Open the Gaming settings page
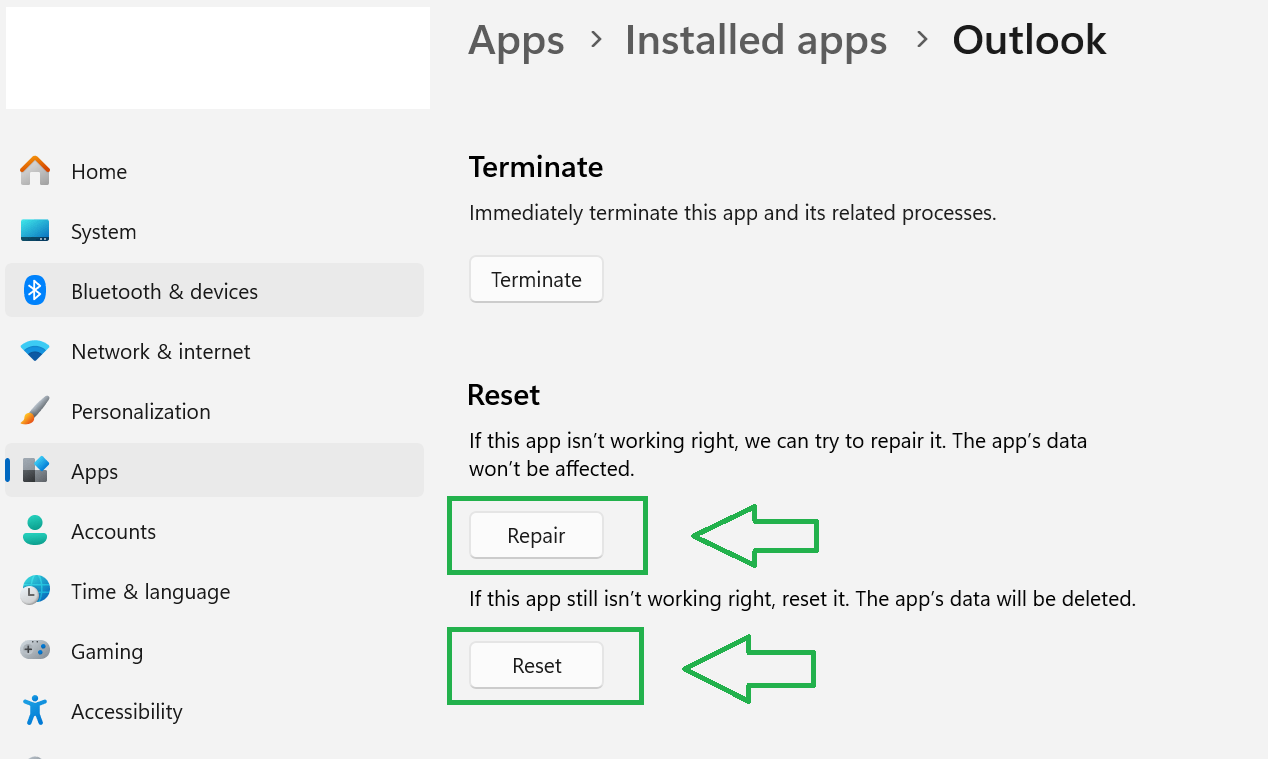The height and width of the screenshot is (759, 1268). point(214,651)
